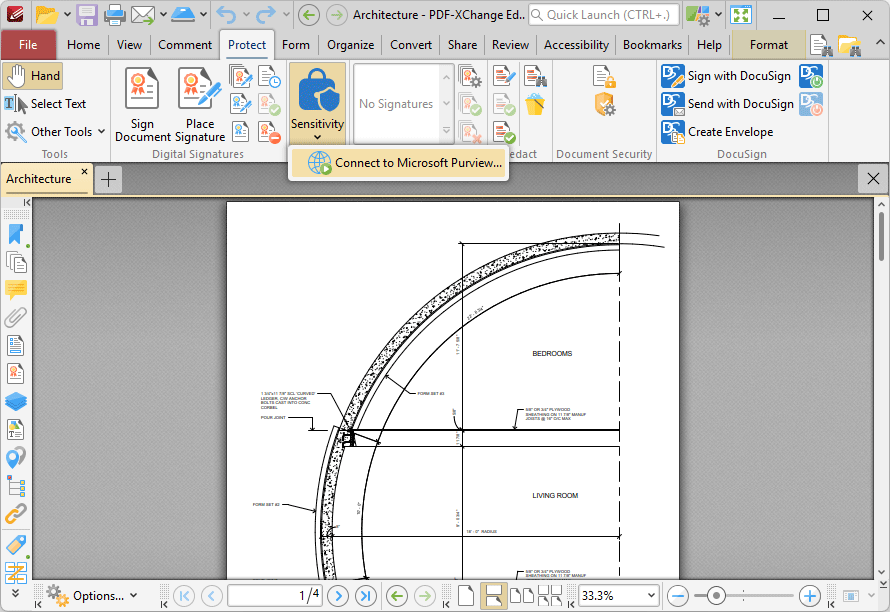890x612 pixels.
Task: Switch to single page layout
Action: tap(466, 596)
